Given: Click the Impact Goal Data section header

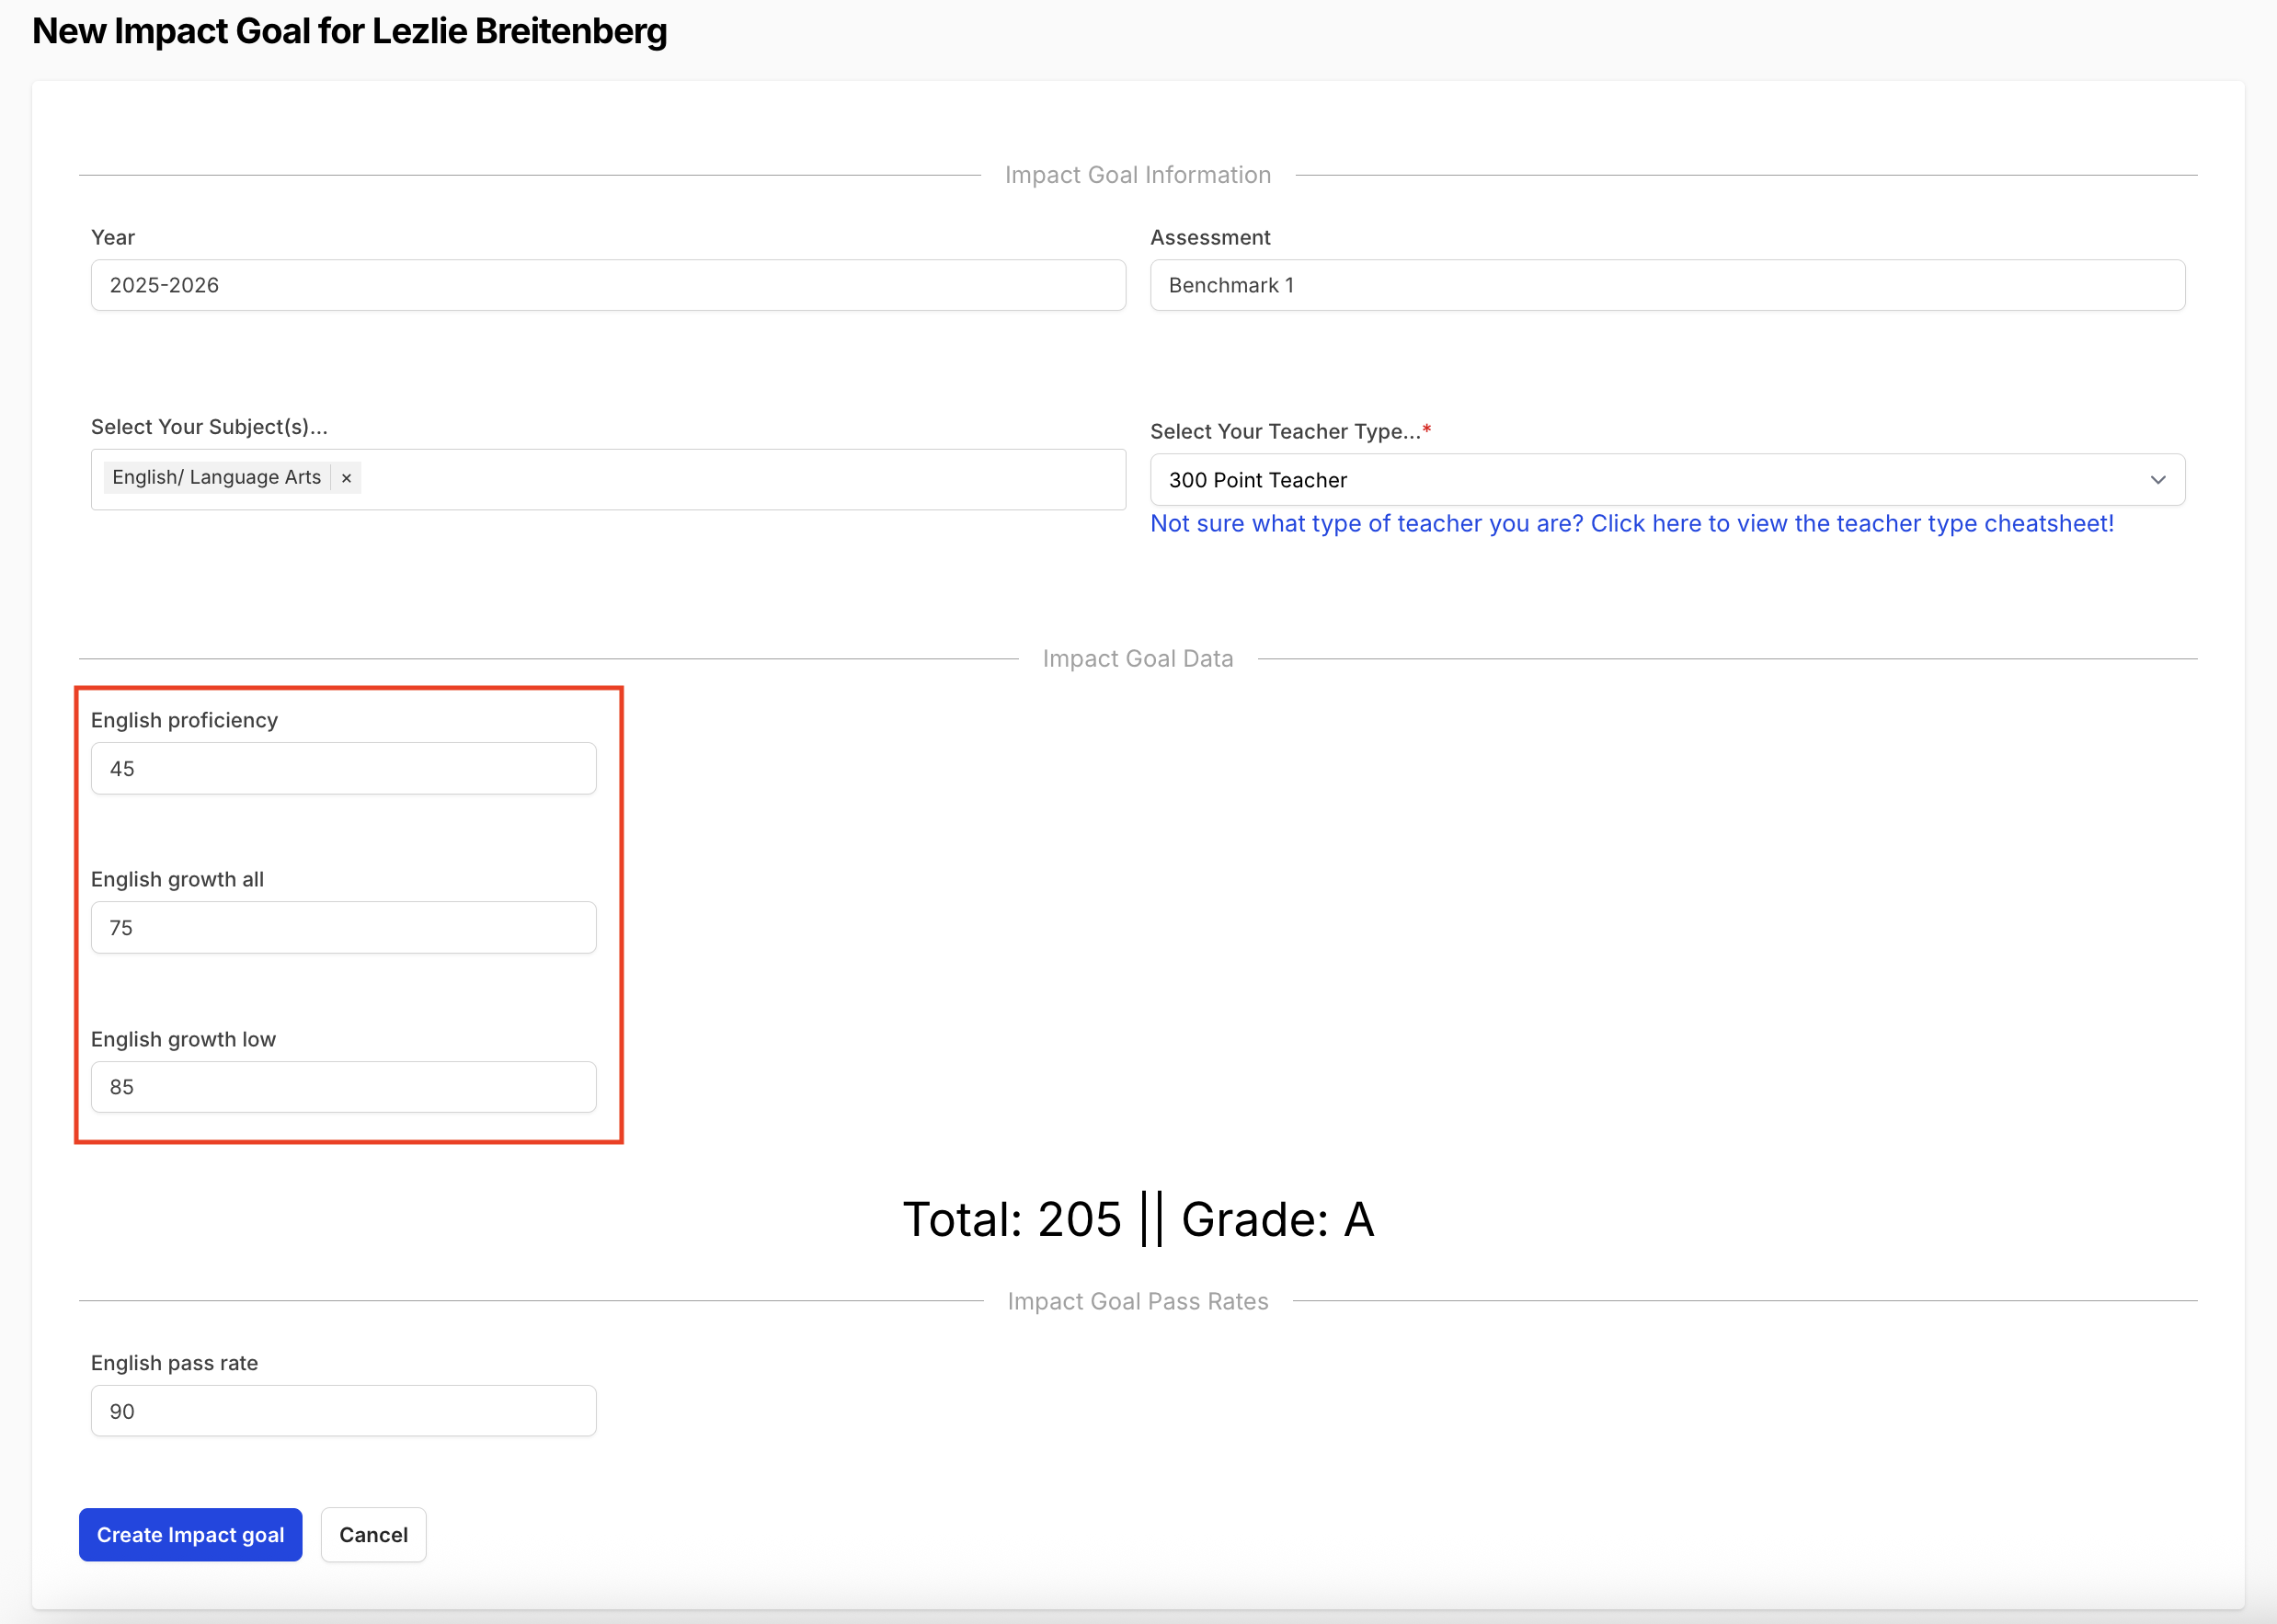Looking at the screenshot, I should [x=1137, y=658].
